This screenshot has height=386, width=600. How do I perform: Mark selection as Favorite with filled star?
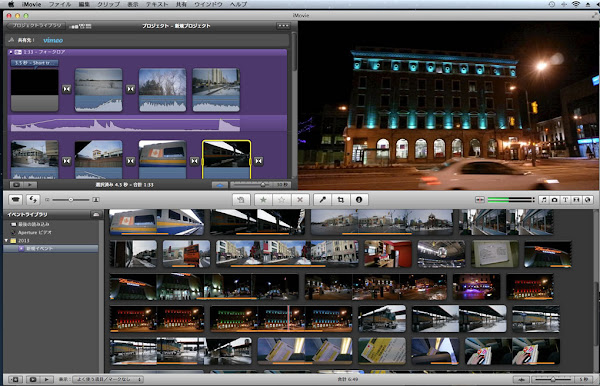263,200
